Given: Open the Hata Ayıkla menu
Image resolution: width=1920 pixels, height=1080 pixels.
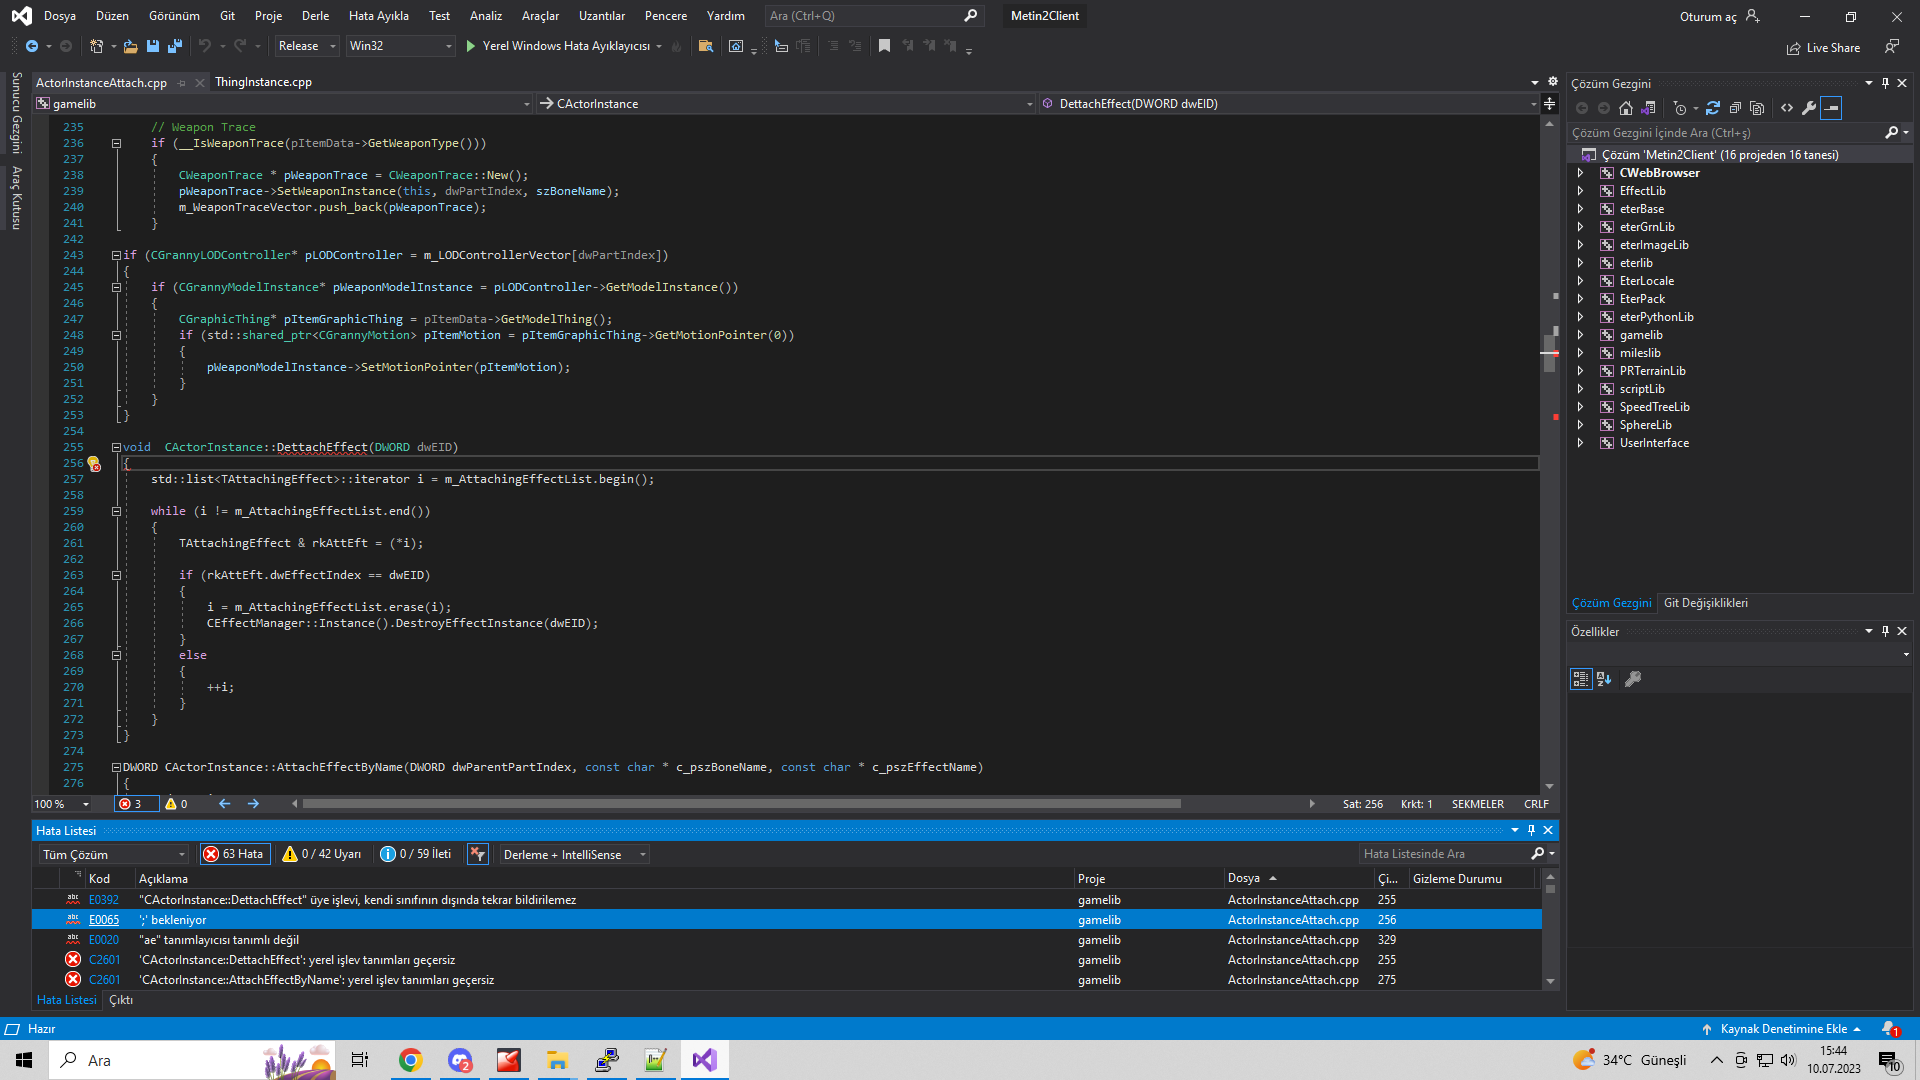Looking at the screenshot, I should [x=378, y=16].
